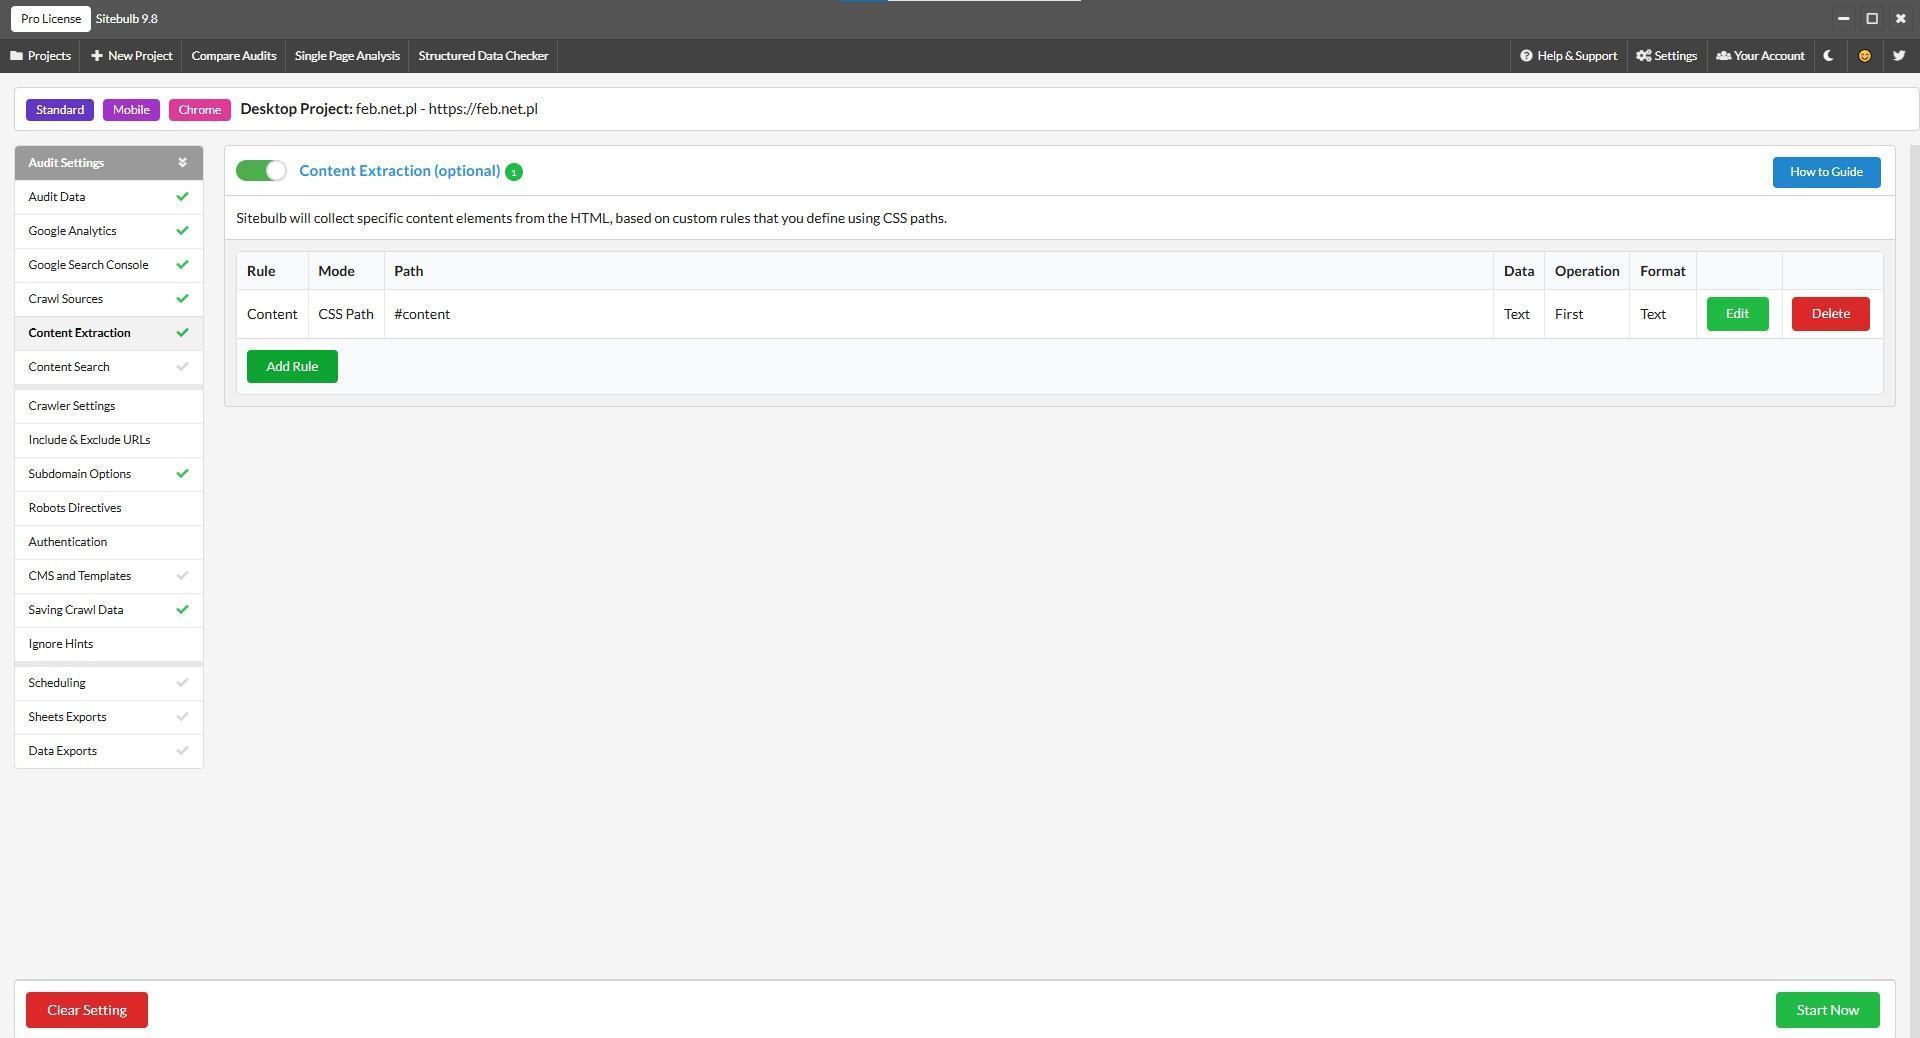This screenshot has width=1920, height=1038.
Task: Open Single Page Analysis
Action: [x=347, y=56]
